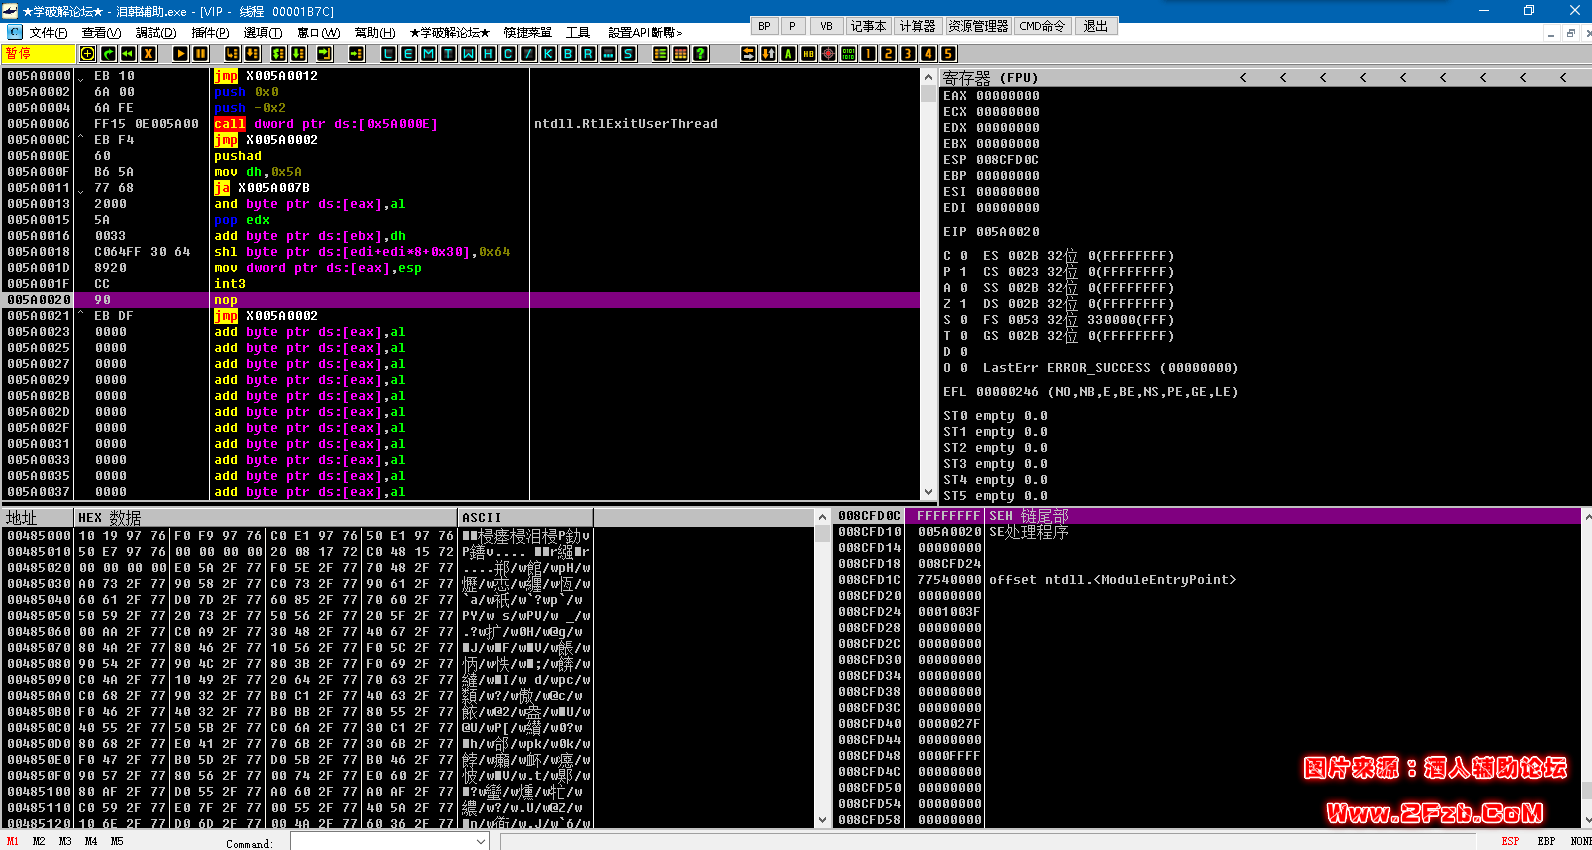
Task: Open the 查看(V) menu
Action: 101,33
